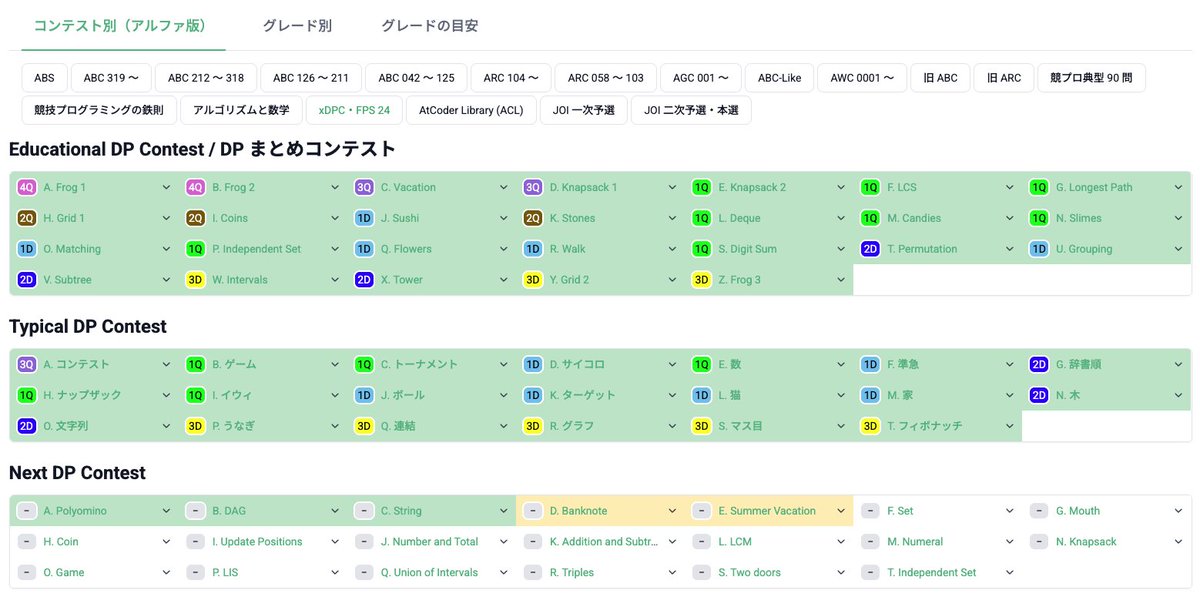Screen dimensions: 1200x597
Task: Click the 1Q badge beside H. ナップザック
Action: pyautogui.click(x=27, y=395)
